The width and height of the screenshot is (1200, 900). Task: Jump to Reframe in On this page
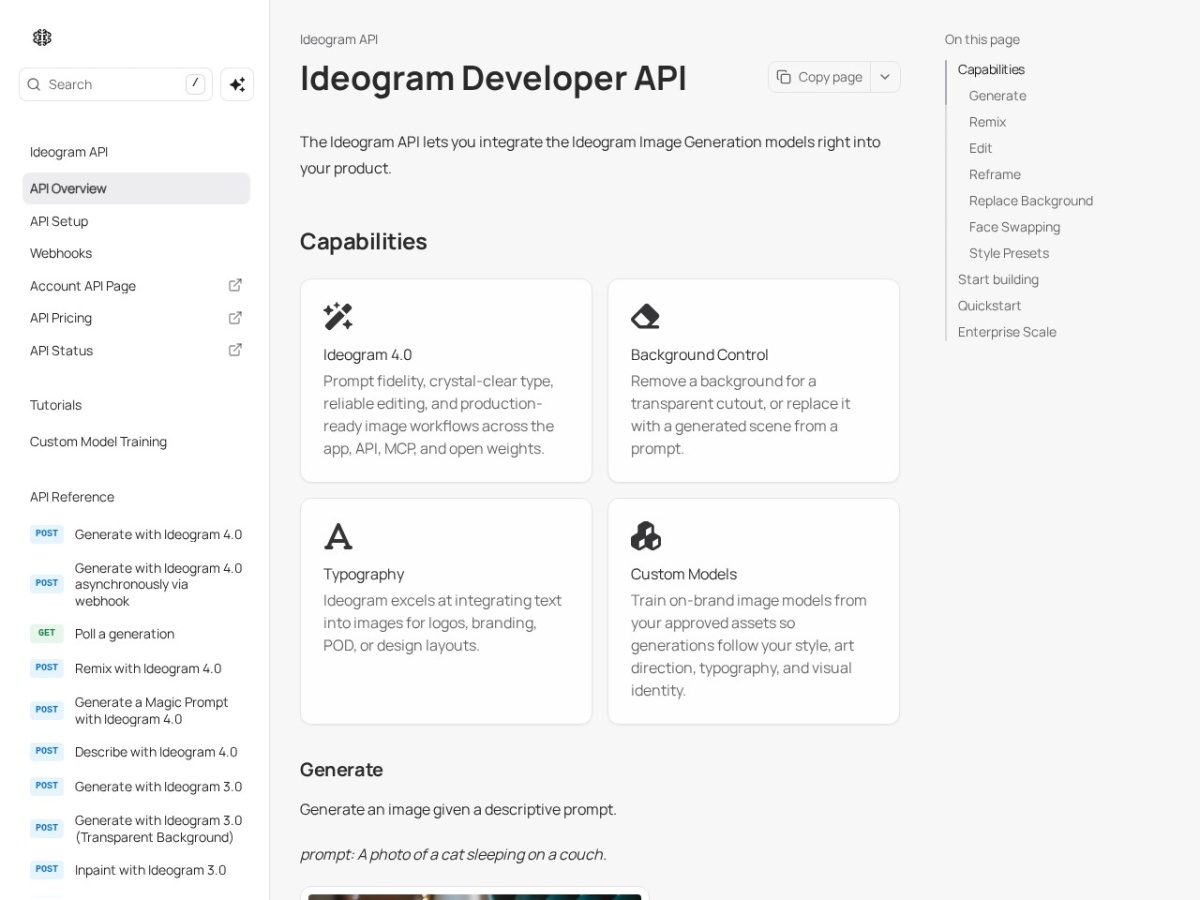pyautogui.click(x=994, y=174)
